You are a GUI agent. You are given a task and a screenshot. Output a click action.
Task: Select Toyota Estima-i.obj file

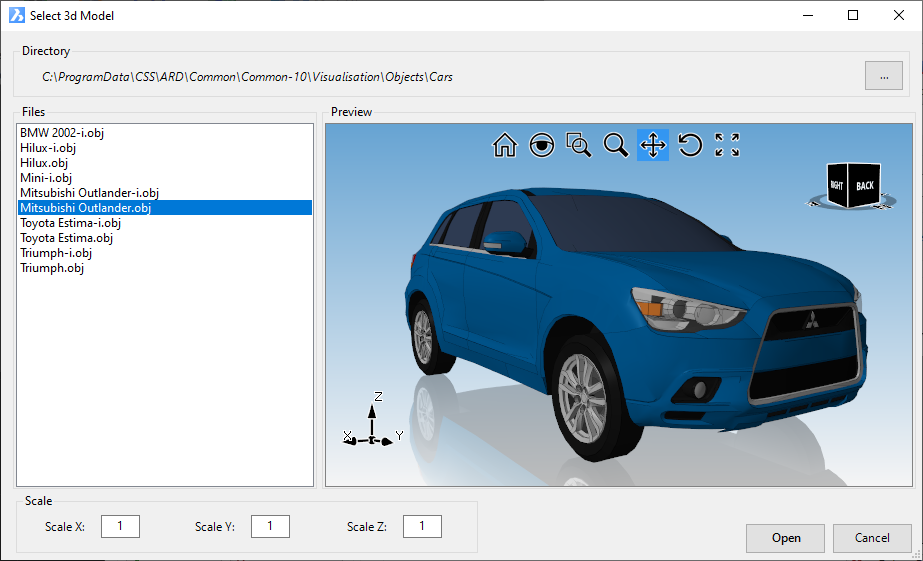pos(165,223)
